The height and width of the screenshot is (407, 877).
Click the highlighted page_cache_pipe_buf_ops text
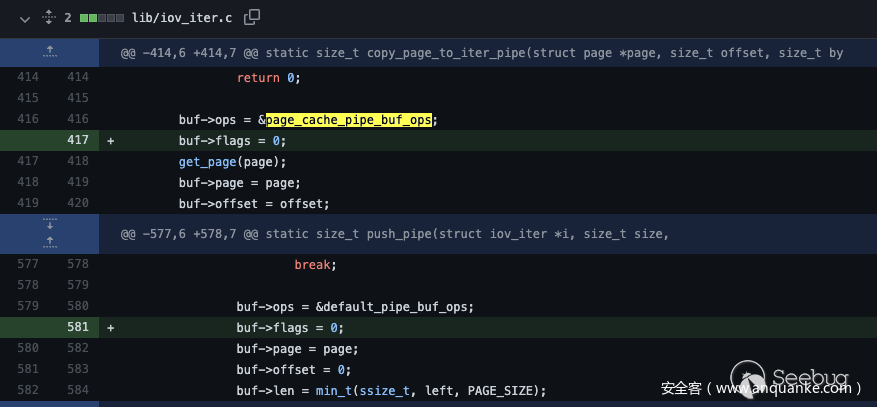tap(348, 120)
